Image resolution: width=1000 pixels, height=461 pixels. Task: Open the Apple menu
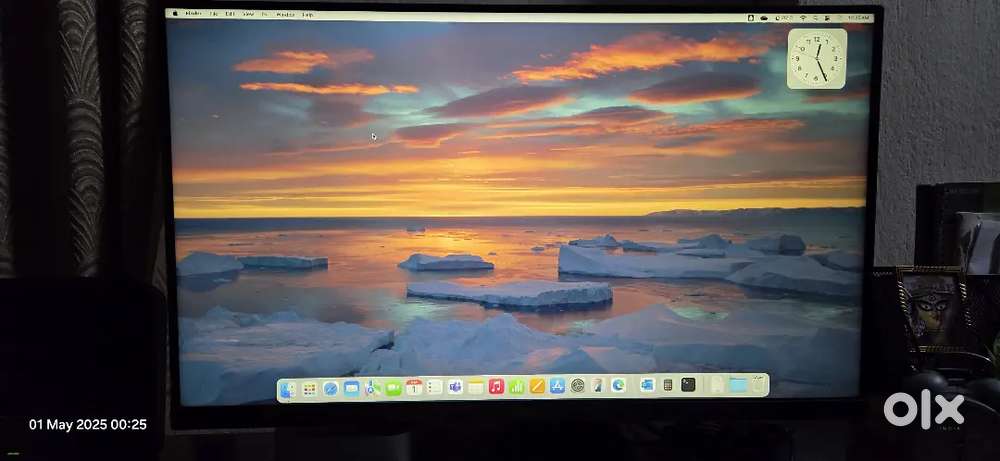pos(175,14)
